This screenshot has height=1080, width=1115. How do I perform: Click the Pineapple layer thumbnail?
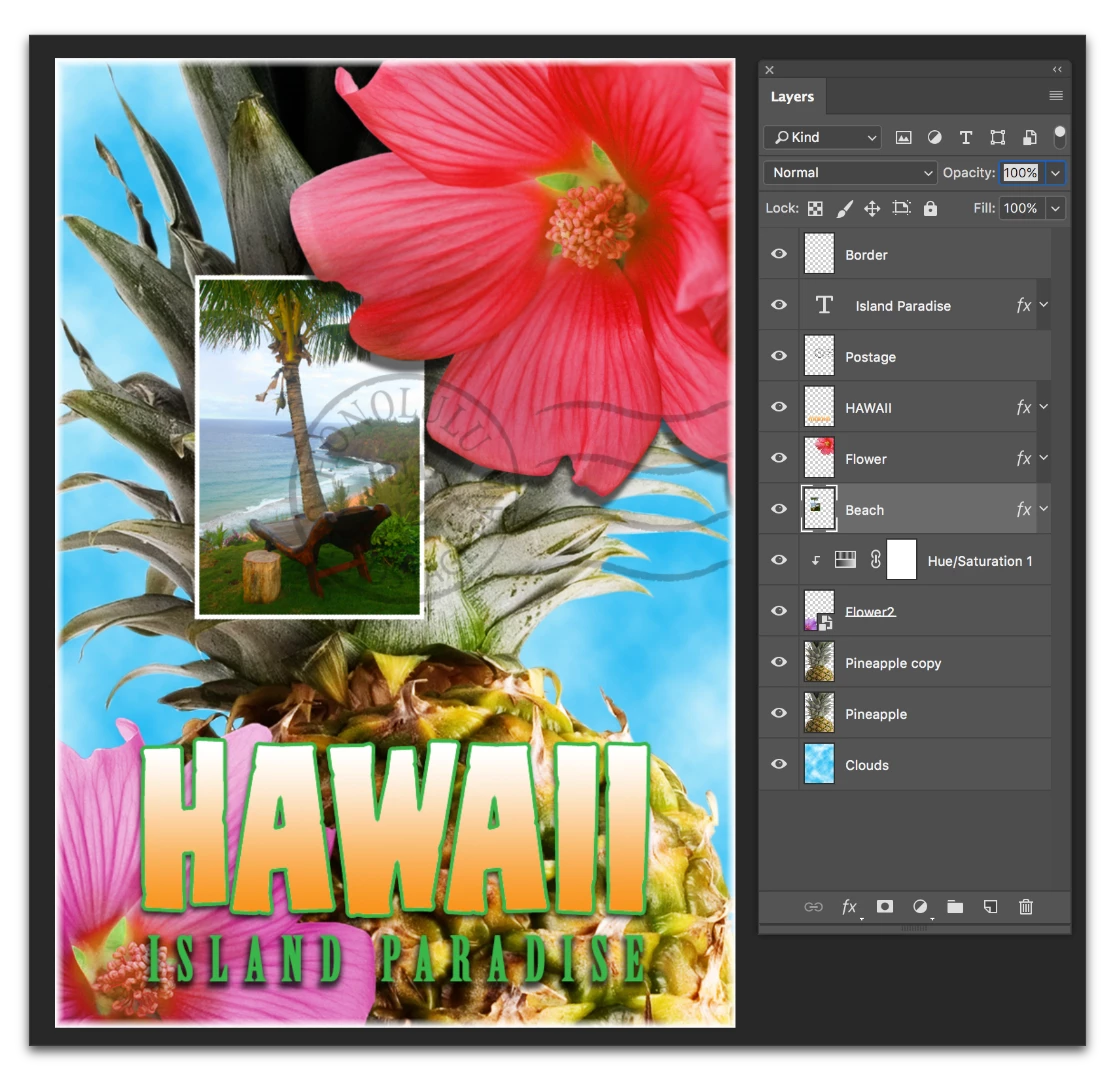coord(819,713)
